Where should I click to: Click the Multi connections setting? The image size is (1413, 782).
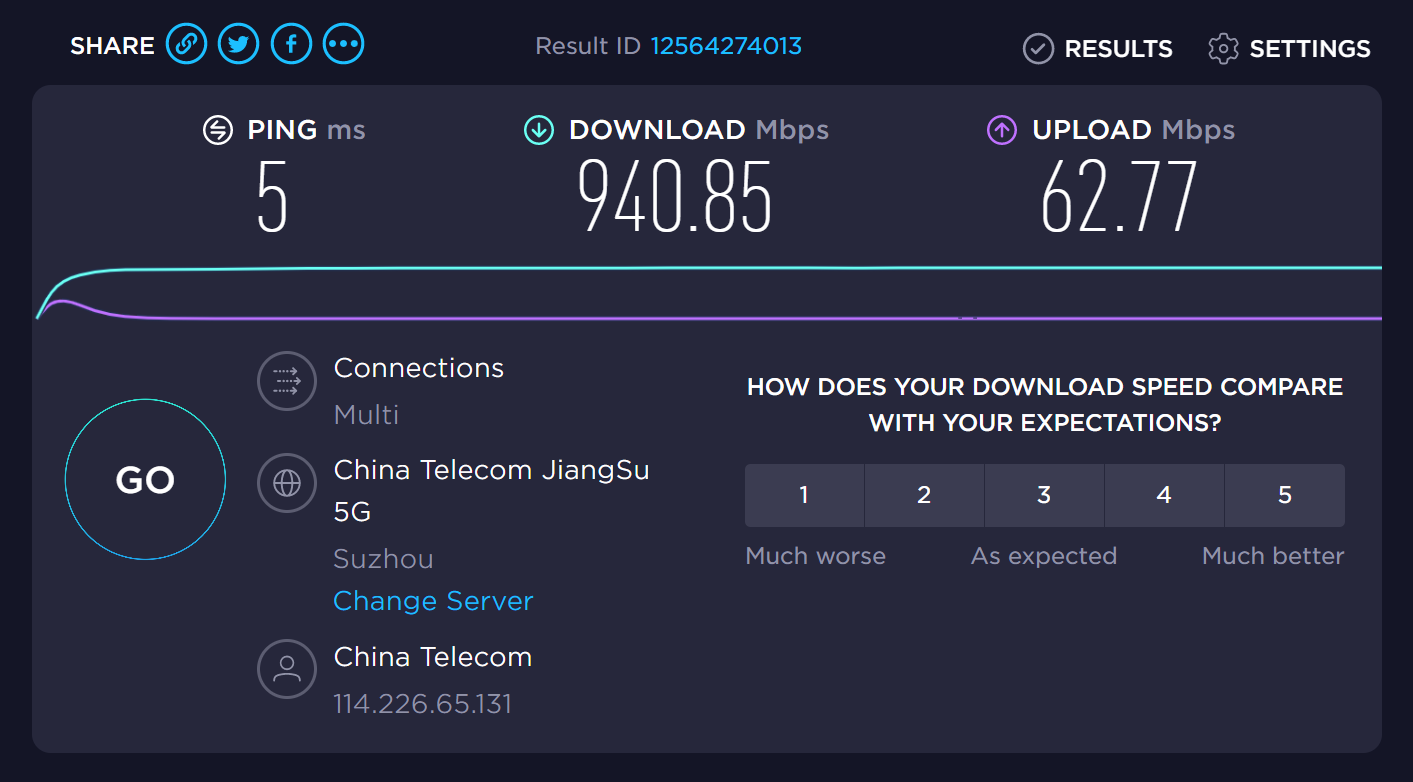click(366, 414)
